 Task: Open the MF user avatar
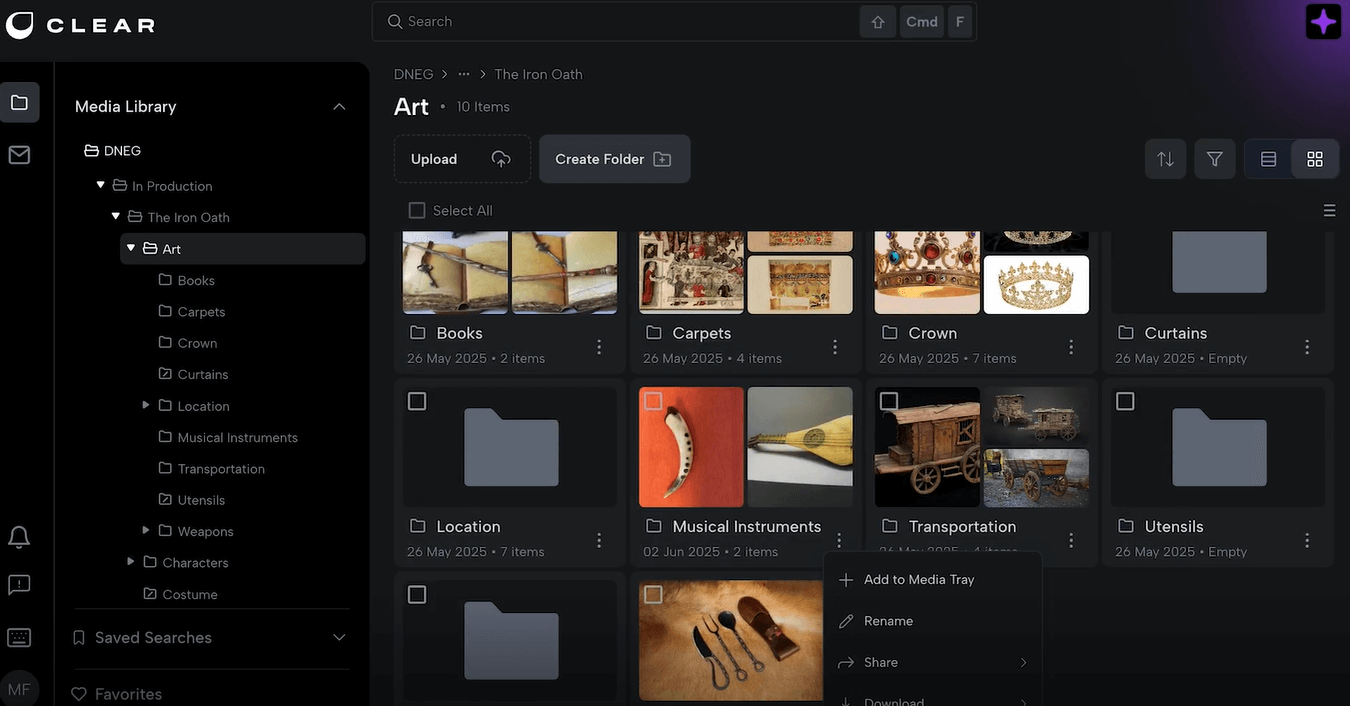tap(18, 689)
